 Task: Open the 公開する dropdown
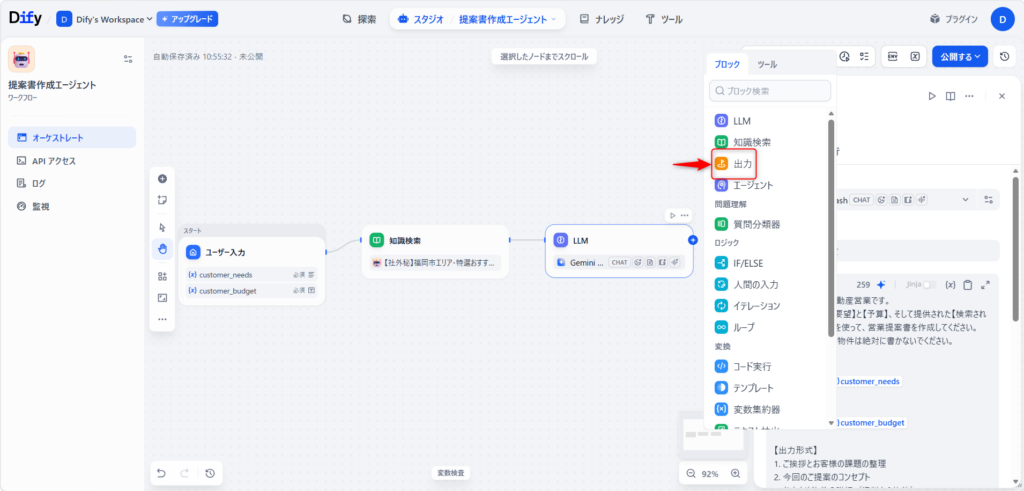[x=960, y=56]
